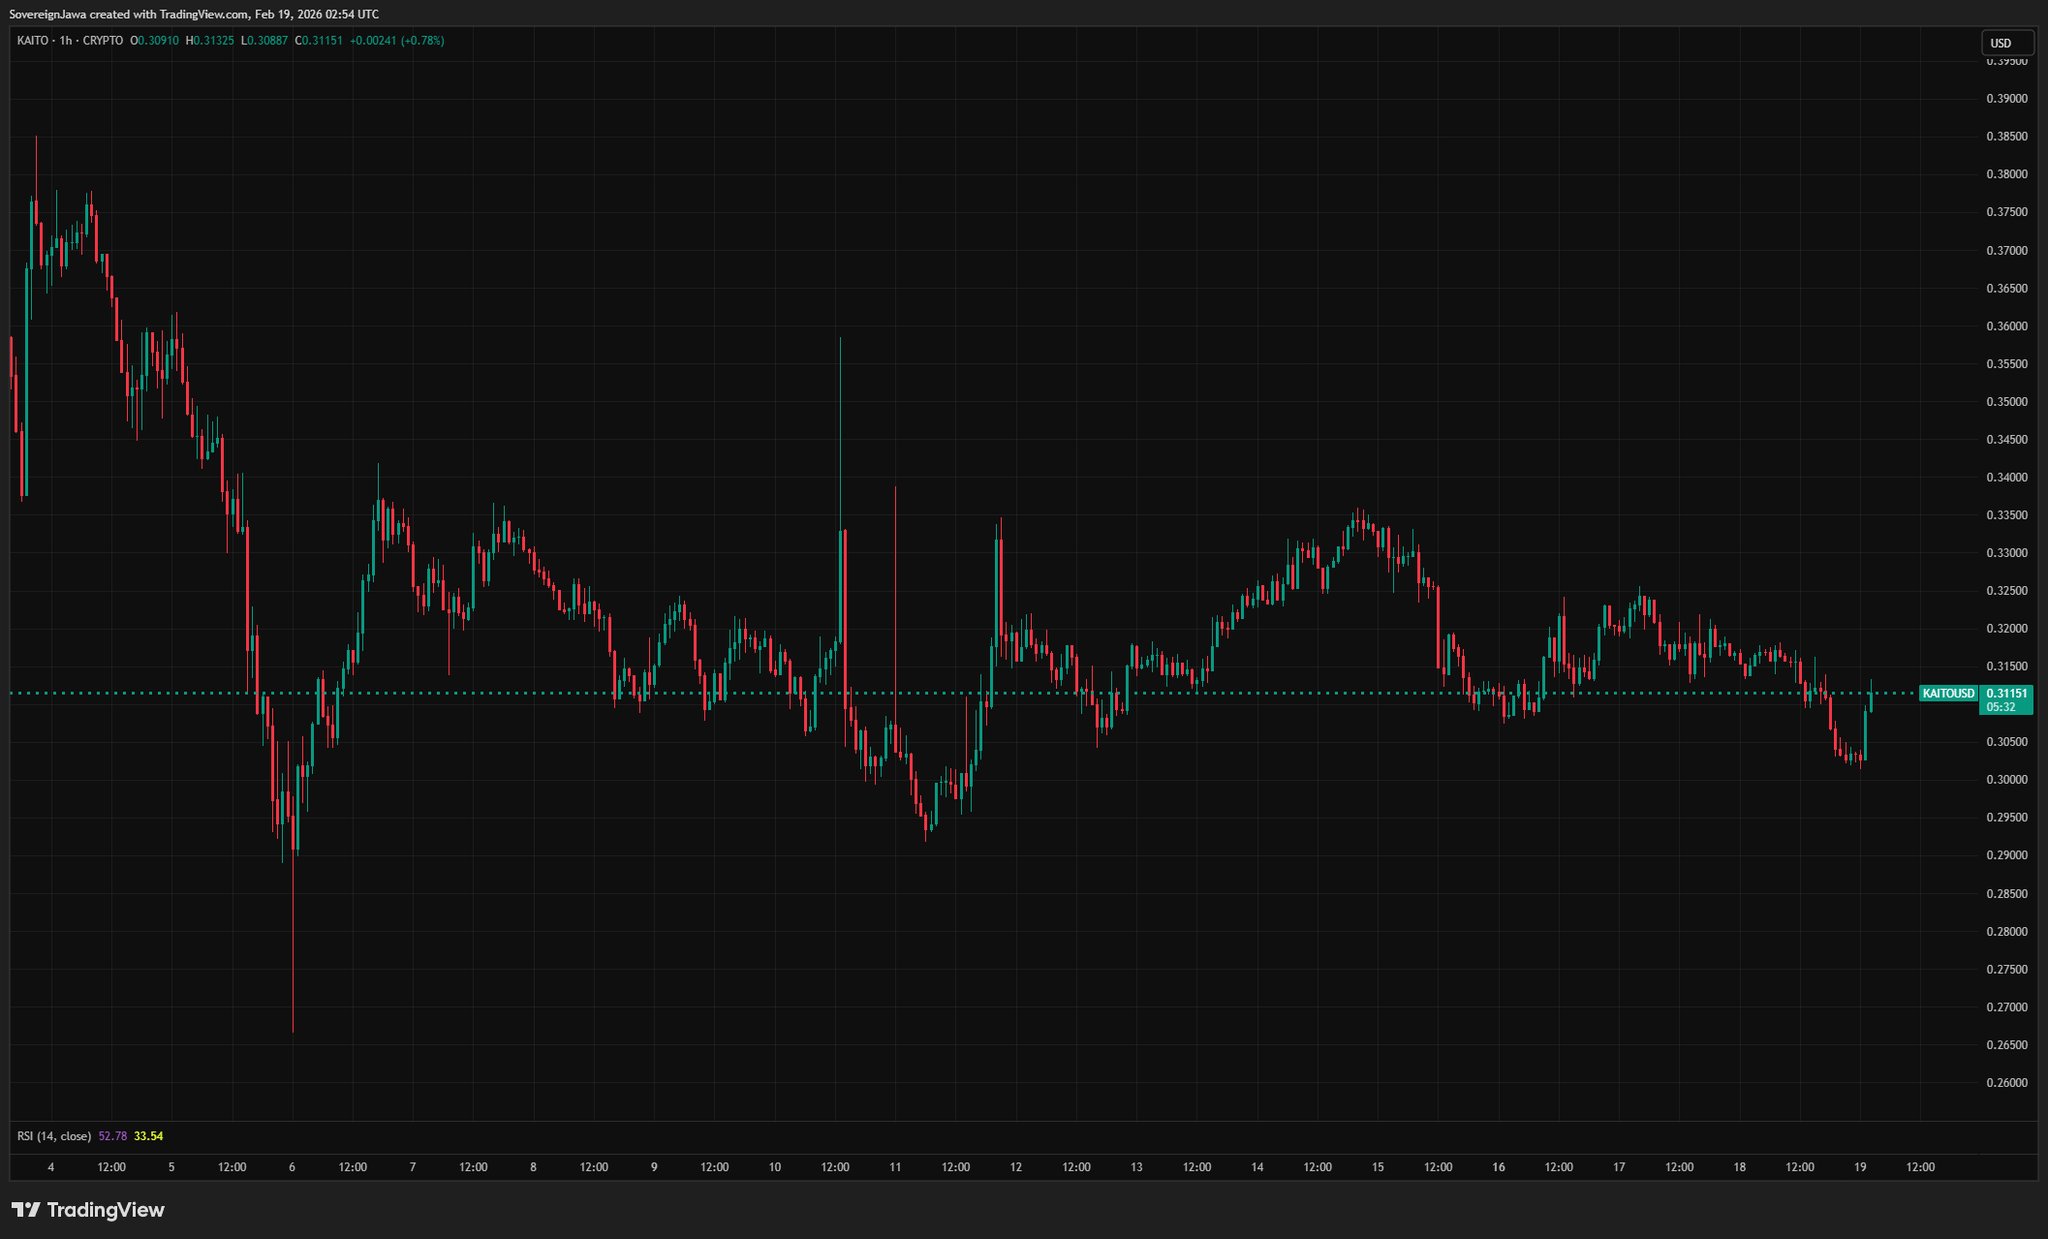Image resolution: width=2048 pixels, height=1239 pixels.
Task: Click the +0.00241 (+0.78%) change value
Action: tap(397, 41)
